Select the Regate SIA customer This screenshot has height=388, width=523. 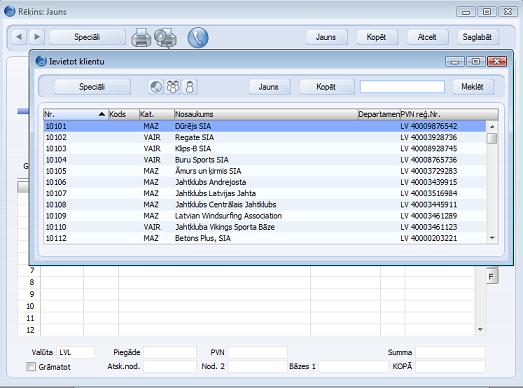265,137
